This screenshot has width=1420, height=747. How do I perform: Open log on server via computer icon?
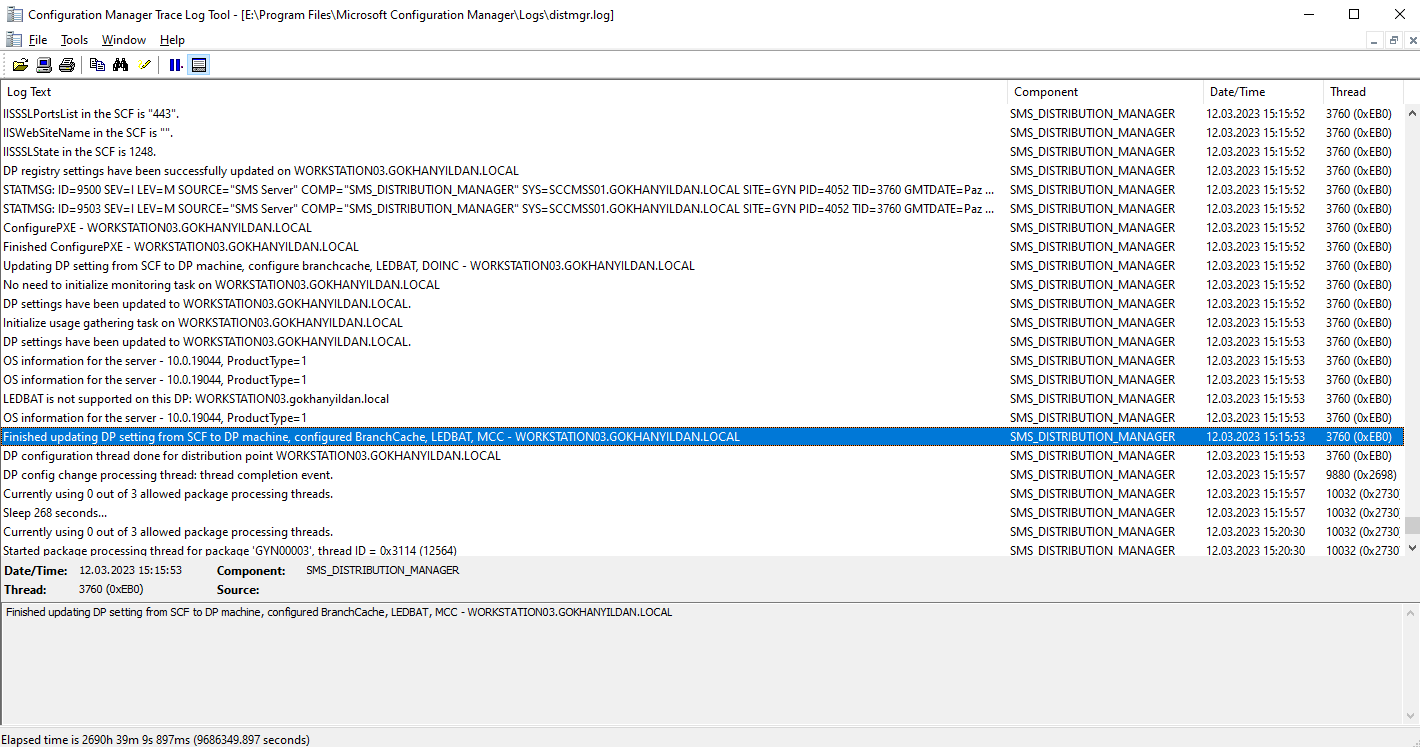pyautogui.click(x=44, y=65)
